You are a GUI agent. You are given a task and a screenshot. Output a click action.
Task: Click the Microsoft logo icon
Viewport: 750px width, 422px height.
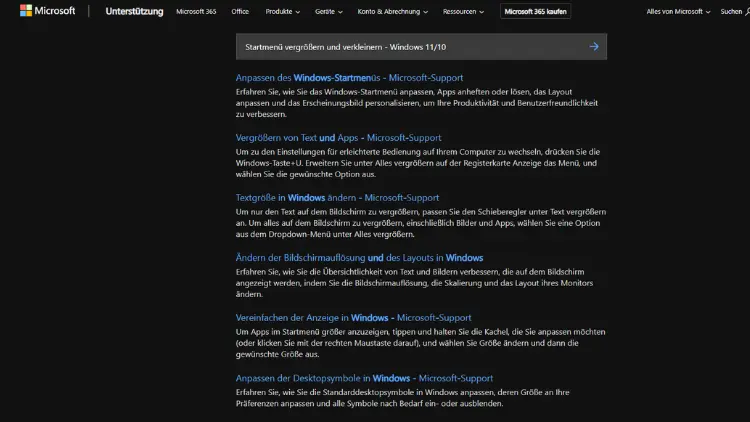[x=26, y=11]
